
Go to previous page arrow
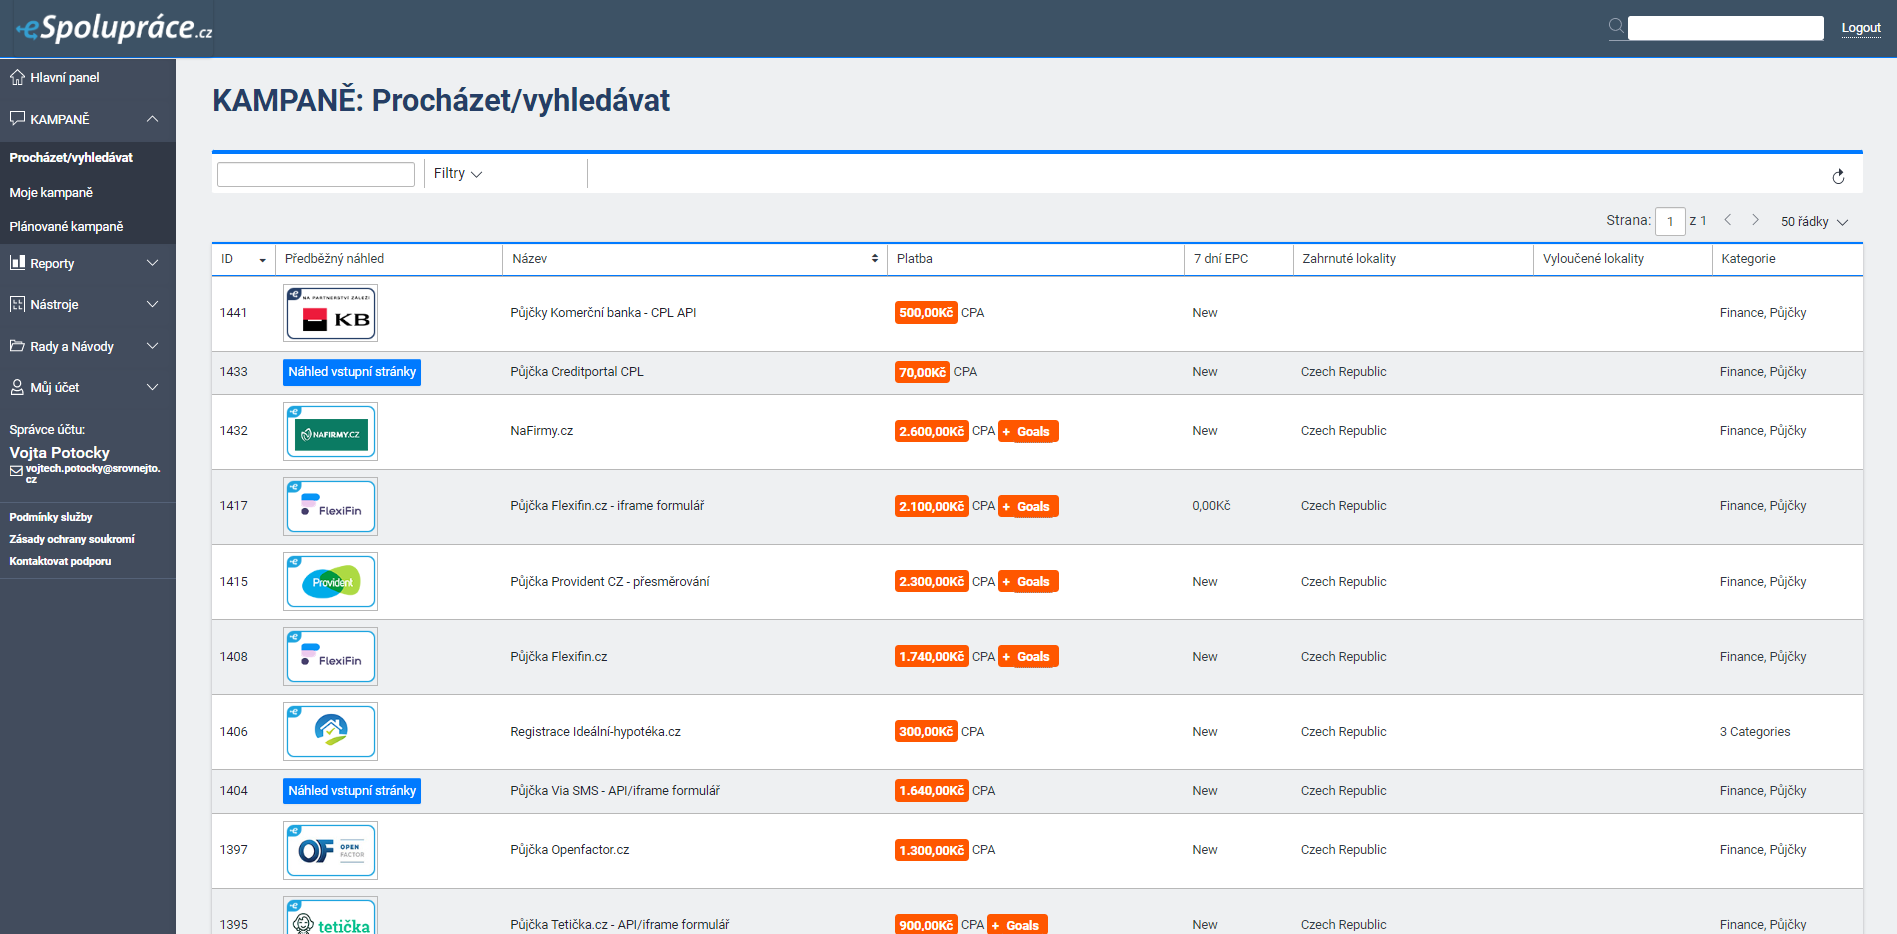pyautogui.click(x=1727, y=220)
